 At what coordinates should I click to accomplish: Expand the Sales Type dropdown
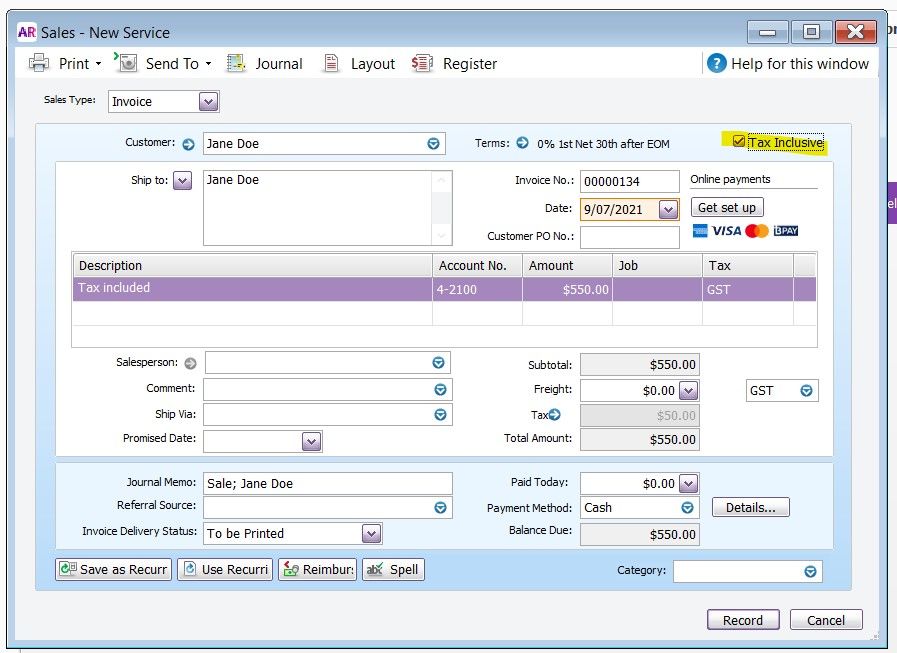click(208, 101)
